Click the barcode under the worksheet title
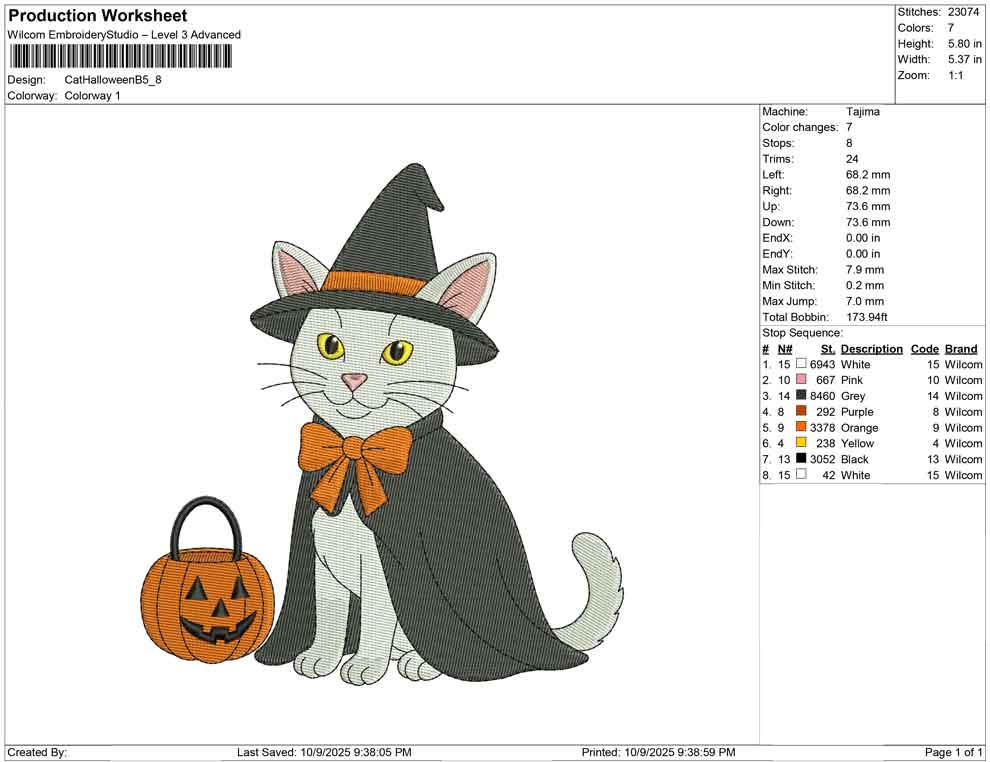The image size is (990, 762). coord(120,57)
